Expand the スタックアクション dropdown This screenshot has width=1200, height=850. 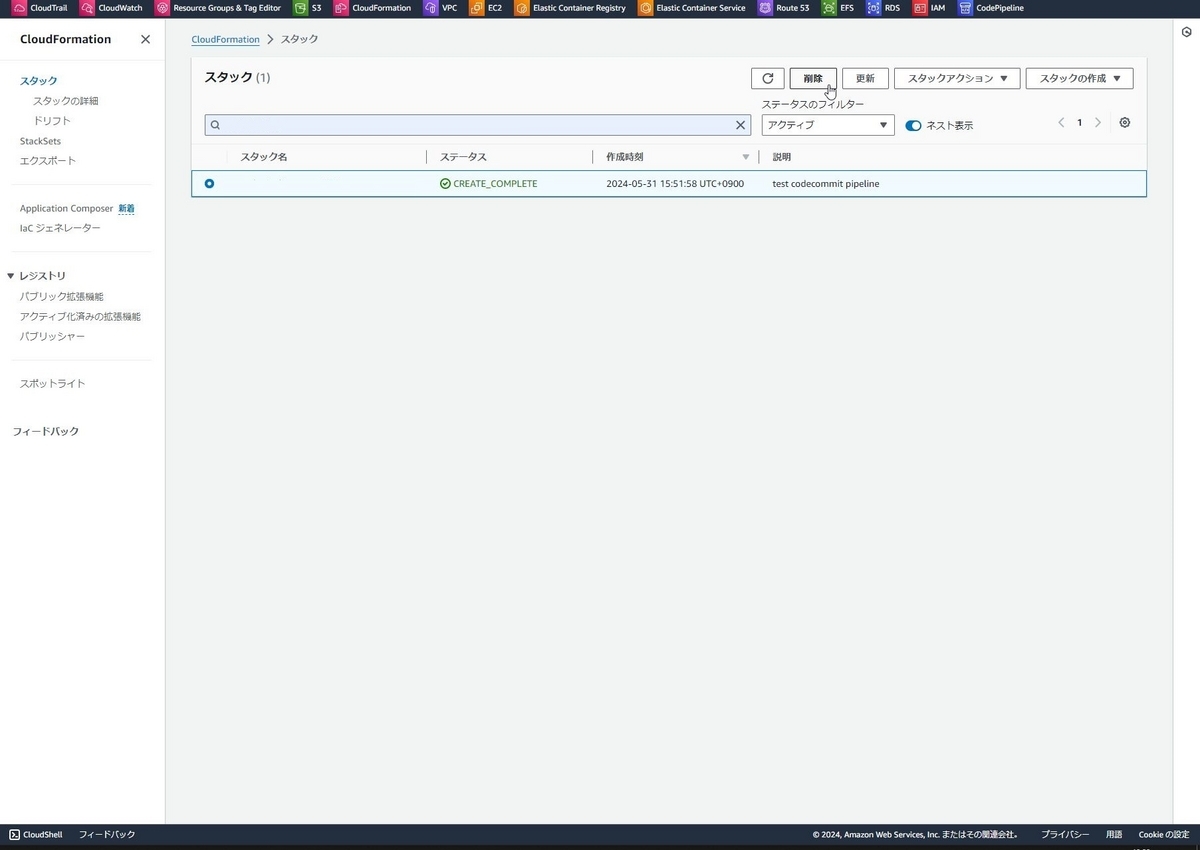coord(956,78)
